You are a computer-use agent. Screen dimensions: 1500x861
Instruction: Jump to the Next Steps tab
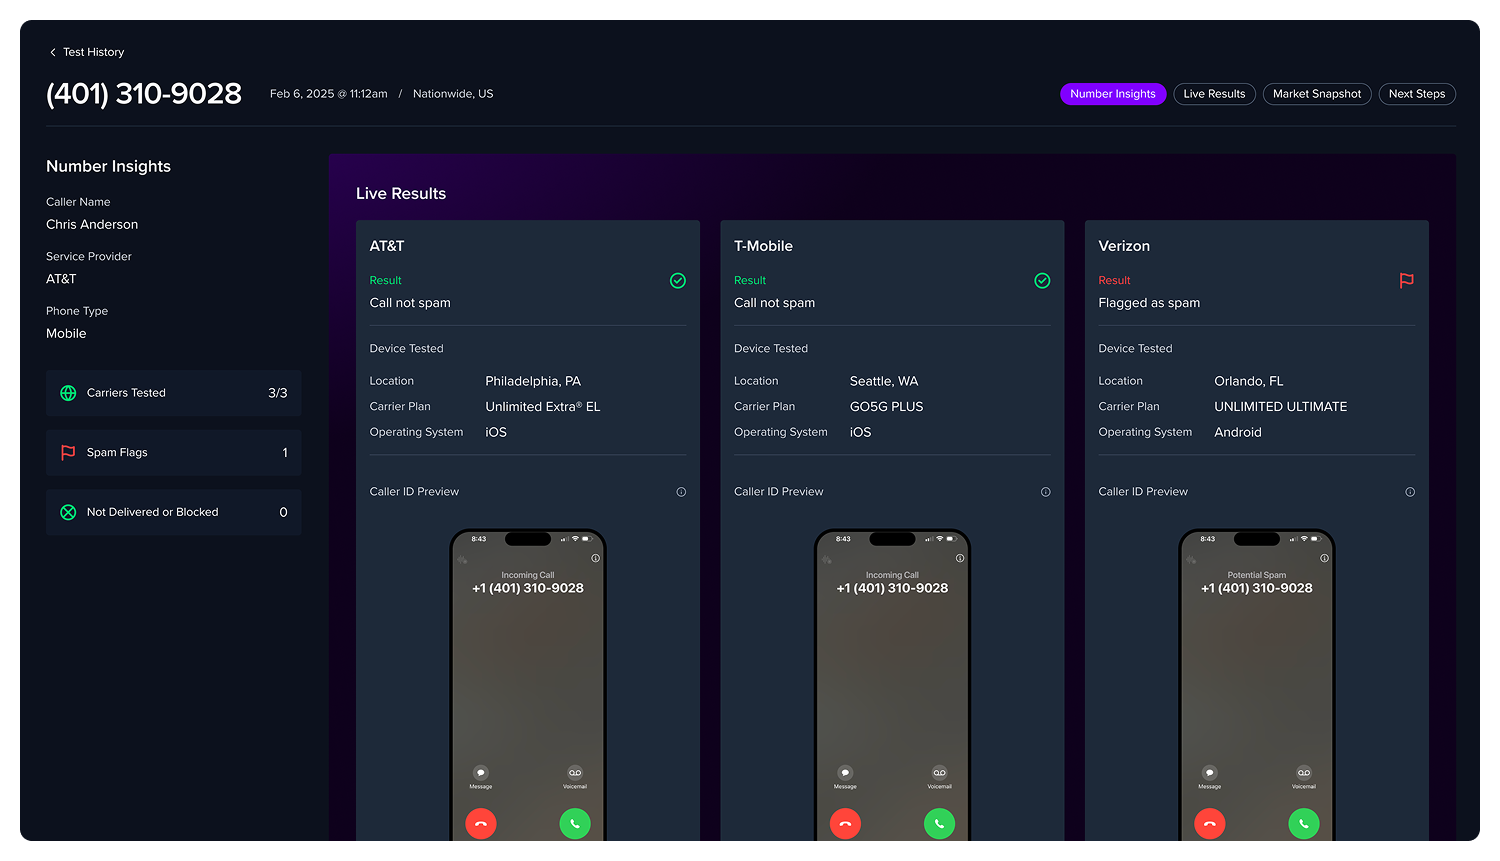pos(1417,94)
